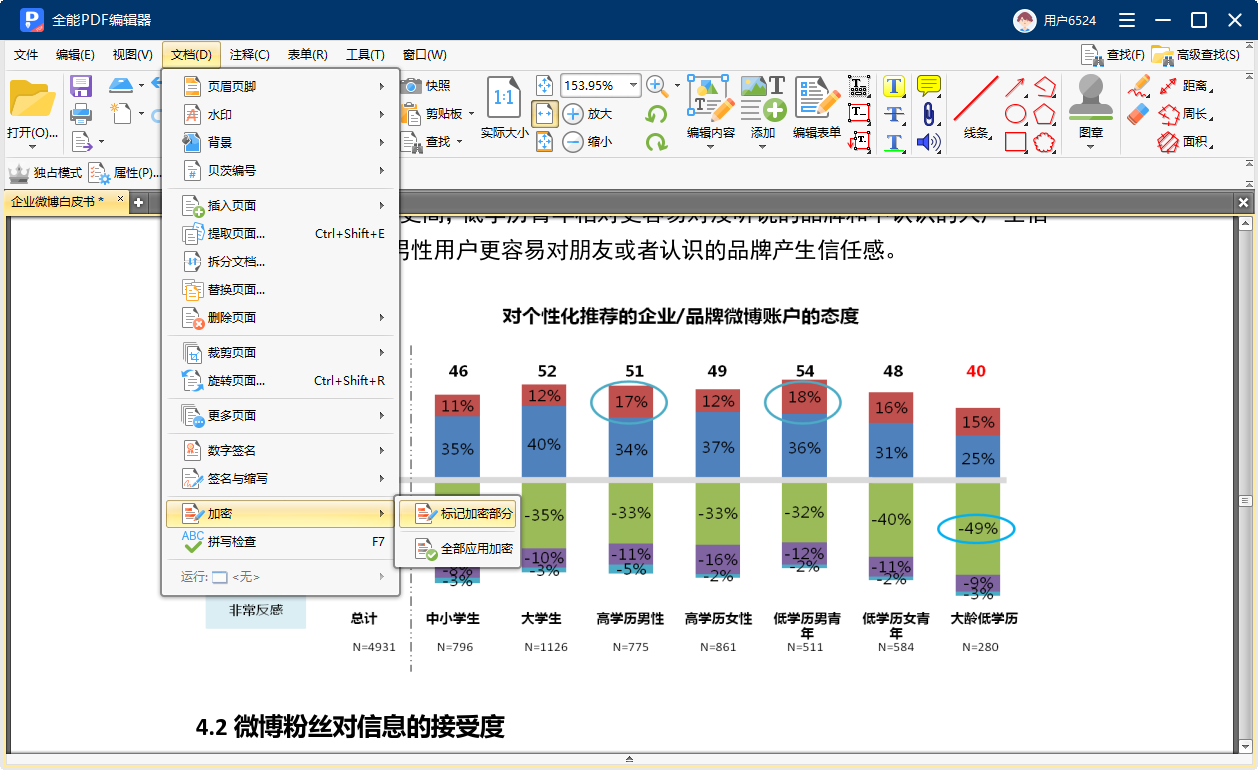The height and width of the screenshot is (771, 1259).
Task: Toggle Exclusive Mode (独占模式)
Action: coord(45,173)
